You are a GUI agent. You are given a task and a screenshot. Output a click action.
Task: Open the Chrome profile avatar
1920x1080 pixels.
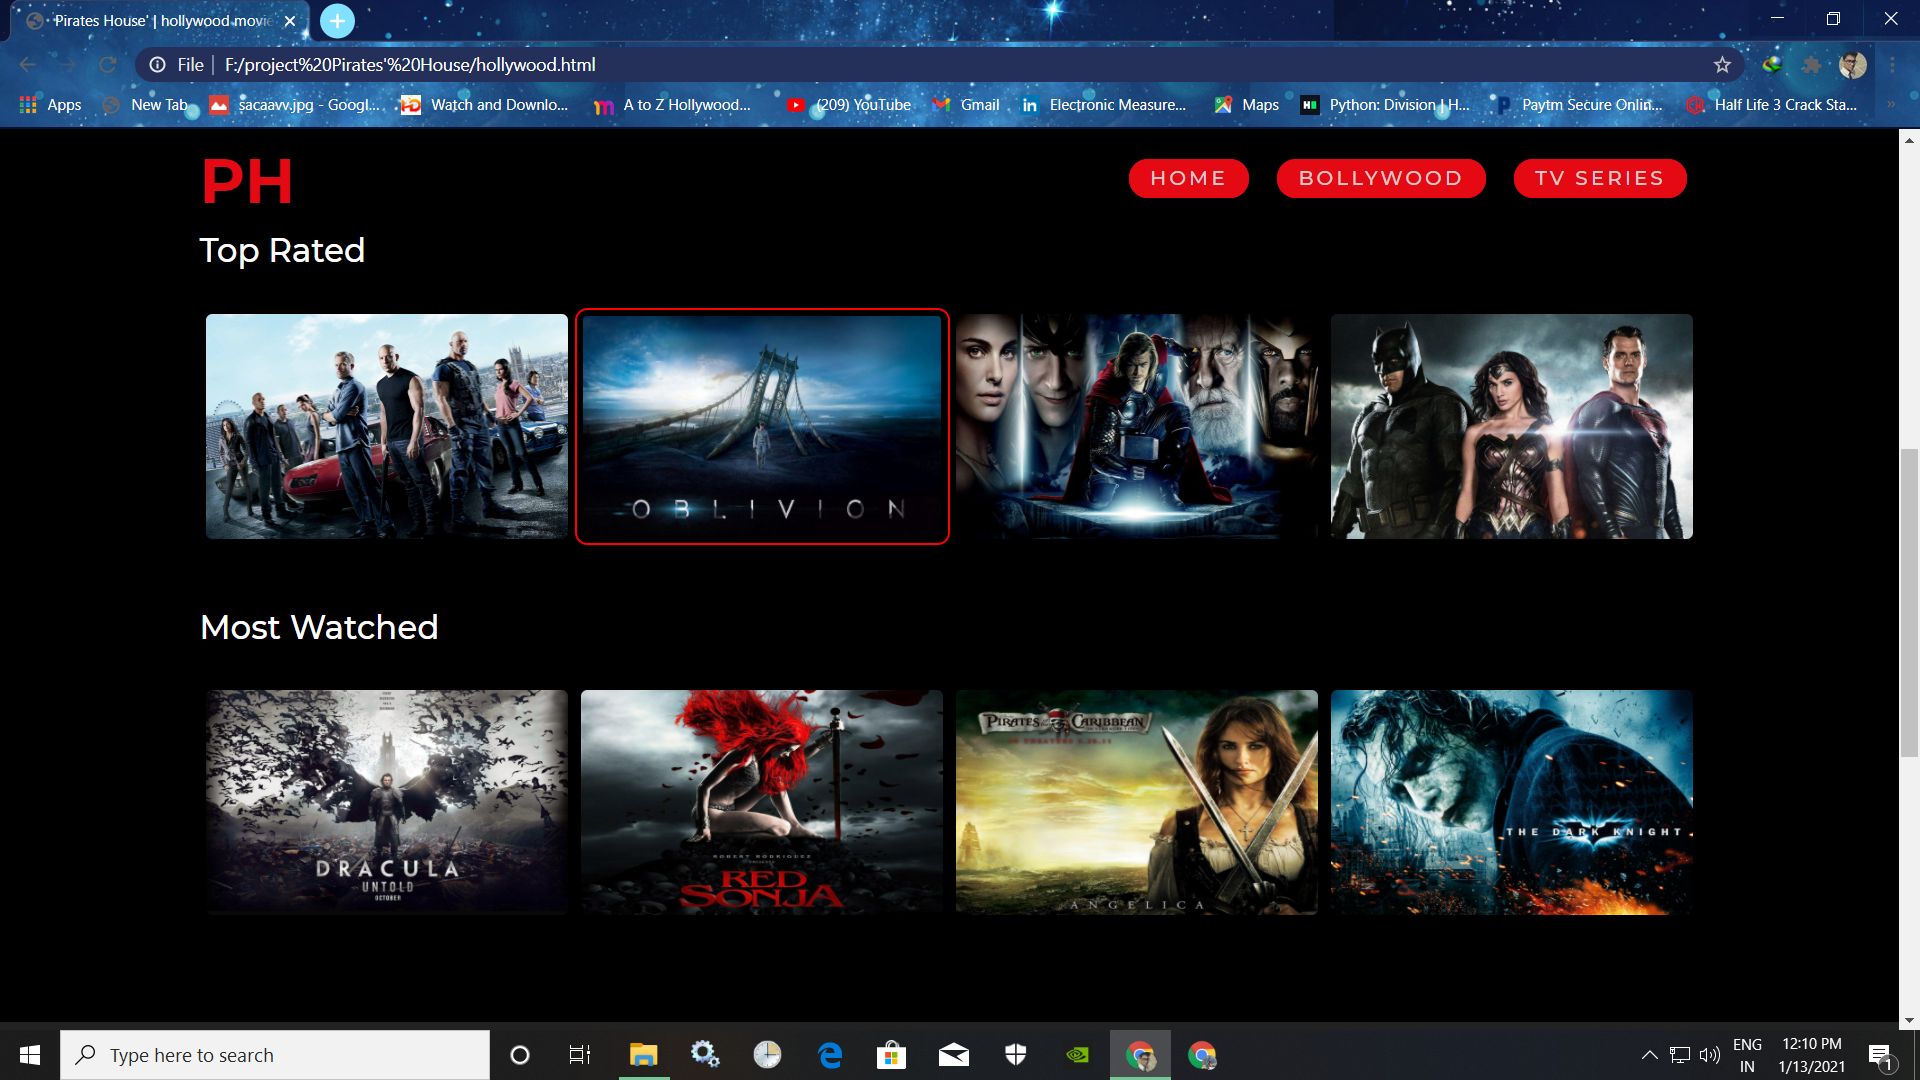pyautogui.click(x=1855, y=64)
